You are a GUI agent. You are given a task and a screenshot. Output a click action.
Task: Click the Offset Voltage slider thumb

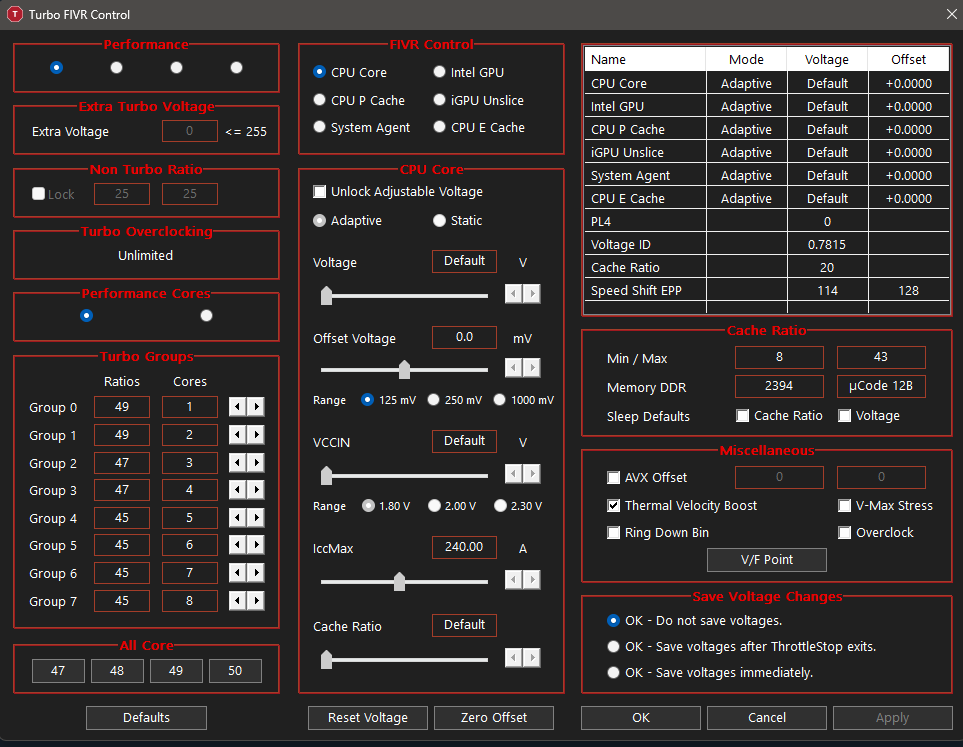[x=404, y=369]
